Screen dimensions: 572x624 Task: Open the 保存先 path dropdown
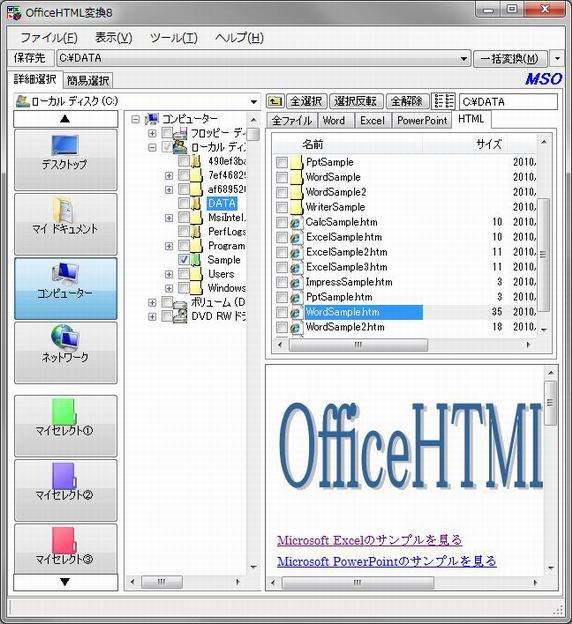tap(464, 59)
